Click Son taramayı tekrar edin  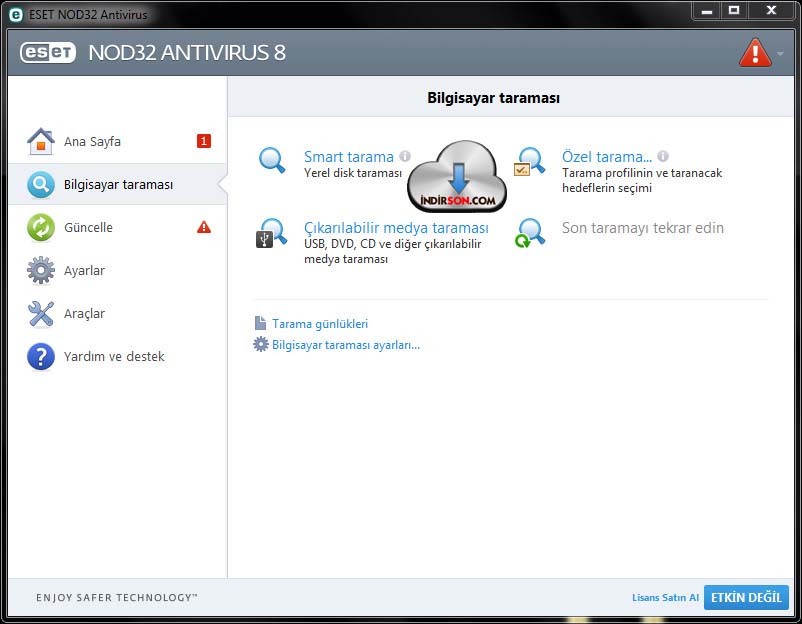pos(643,228)
